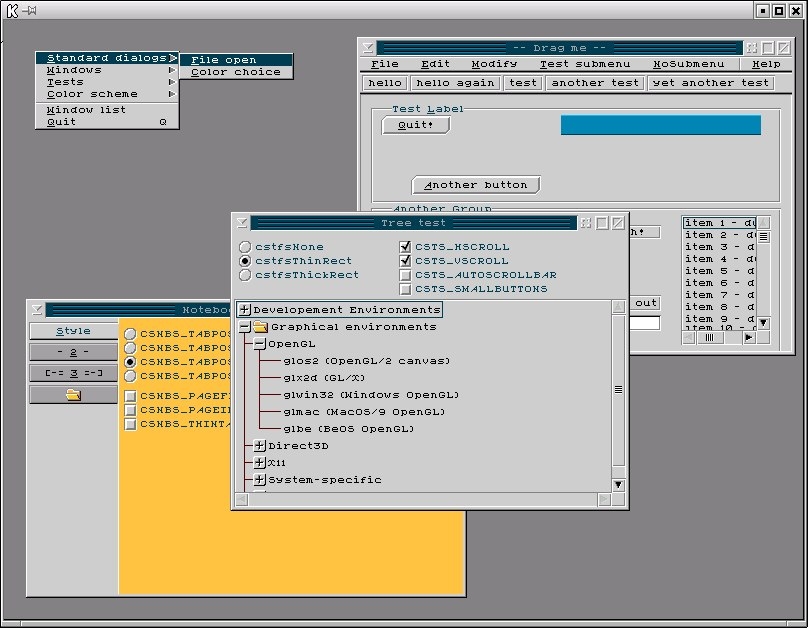Open the Drag me window system menu icon
Screen dimensions: 808x628
coord(368,48)
